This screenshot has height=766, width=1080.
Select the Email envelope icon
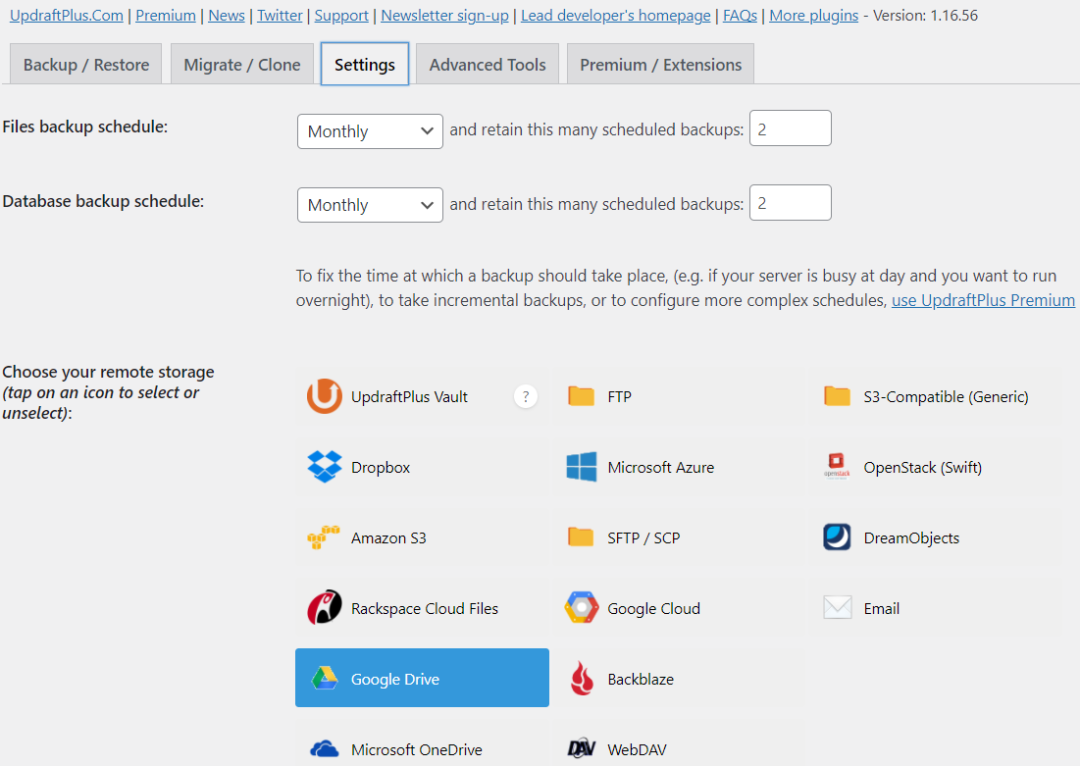(x=838, y=608)
